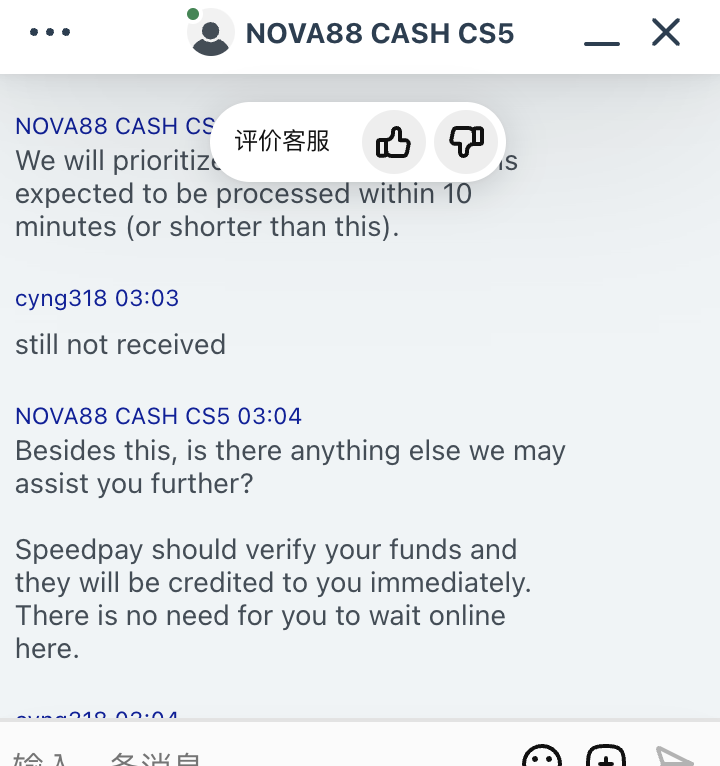Click the green online status dot
Viewport: 720px width, 766px height.
[x=193, y=14]
